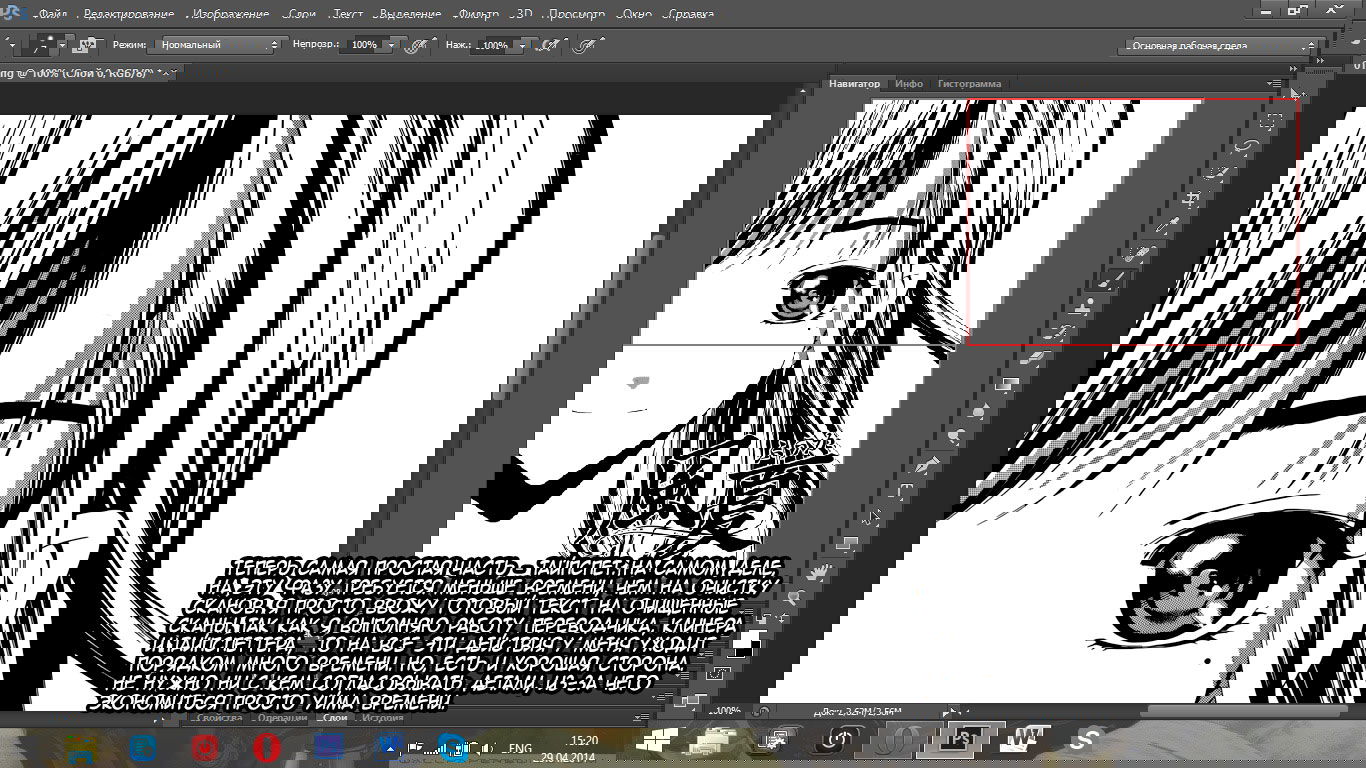
Task: Open the Текст menu
Action: click(x=347, y=15)
